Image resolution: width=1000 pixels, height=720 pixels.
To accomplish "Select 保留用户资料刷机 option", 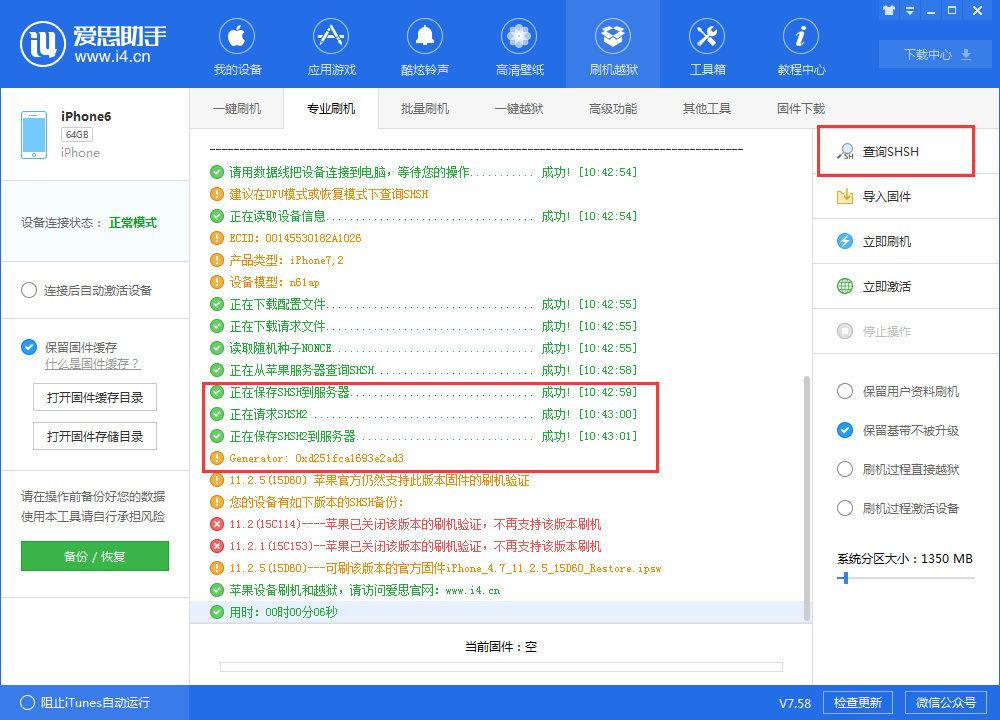I will 845,391.
